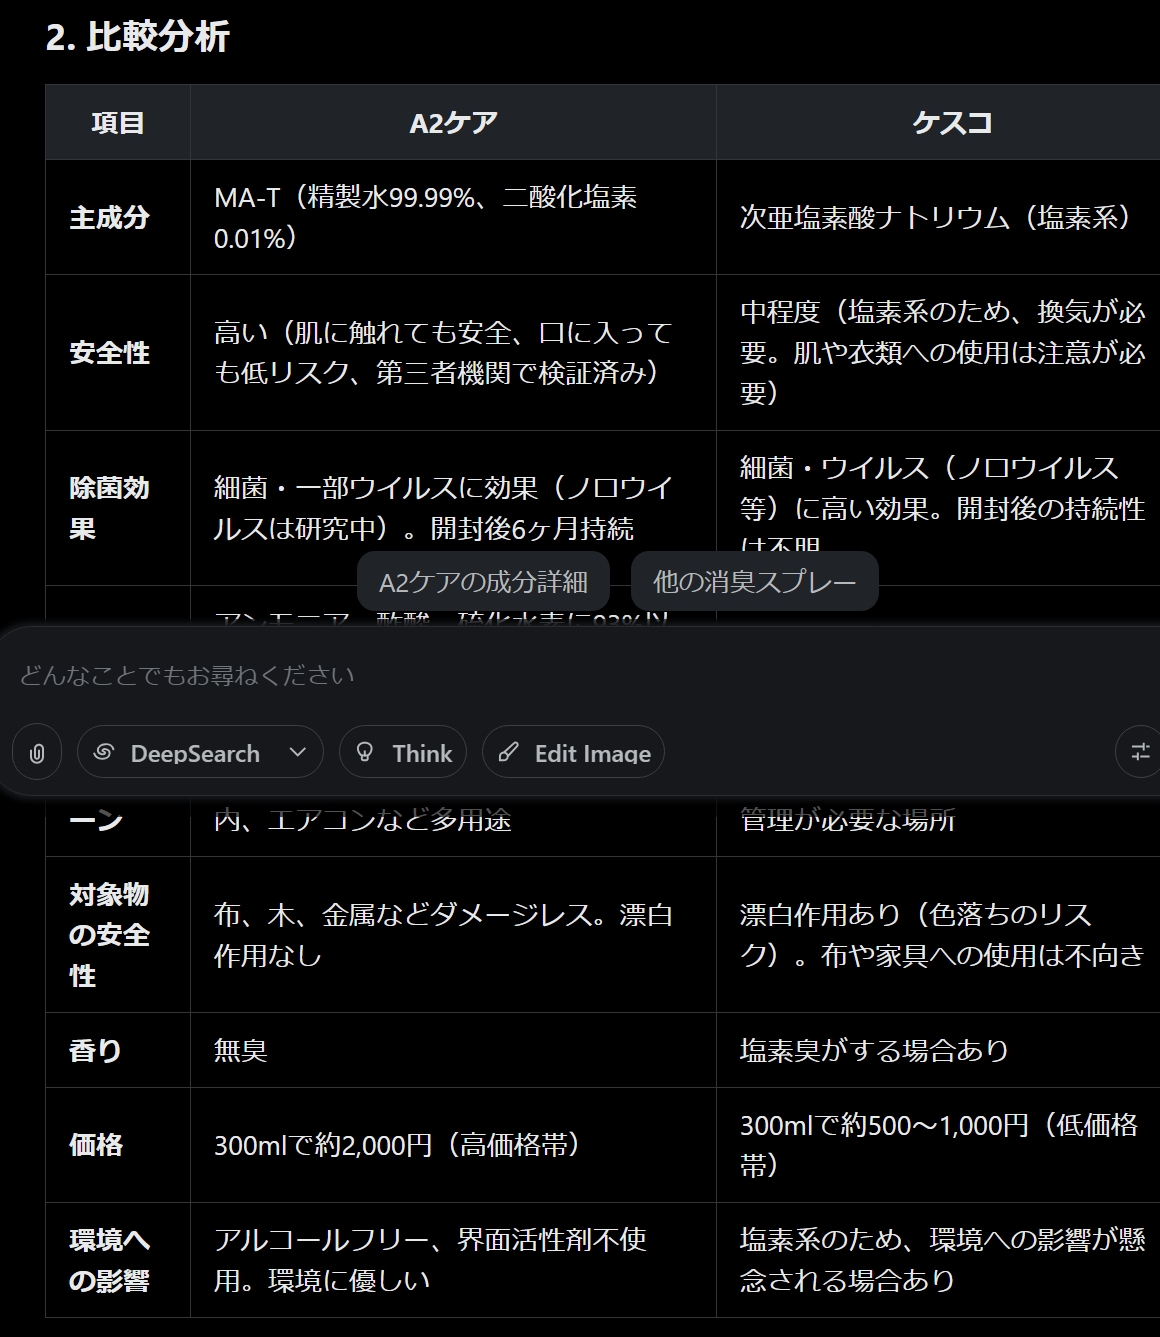Click the 'ケスコ' column header
This screenshot has height=1337, width=1160.
952,122
